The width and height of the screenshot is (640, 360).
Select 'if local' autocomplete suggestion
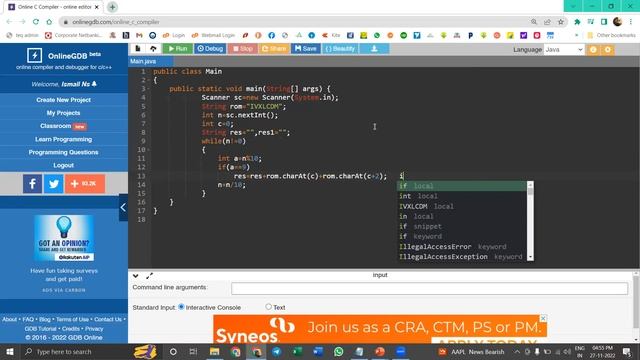pyautogui.click(x=462, y=186)
